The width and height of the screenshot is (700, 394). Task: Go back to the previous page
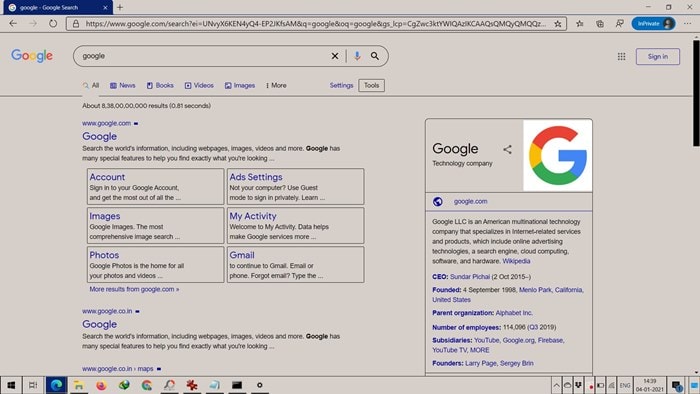pyautogui.click(x=13, y=24)
